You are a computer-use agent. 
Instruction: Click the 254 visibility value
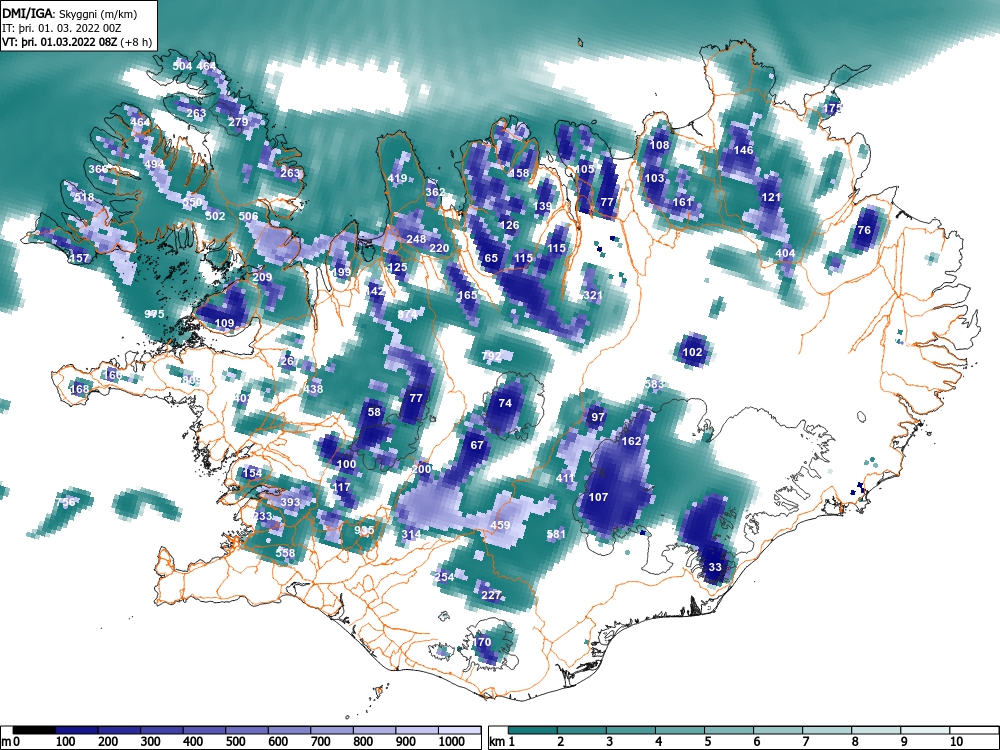(x=445, y=577)
